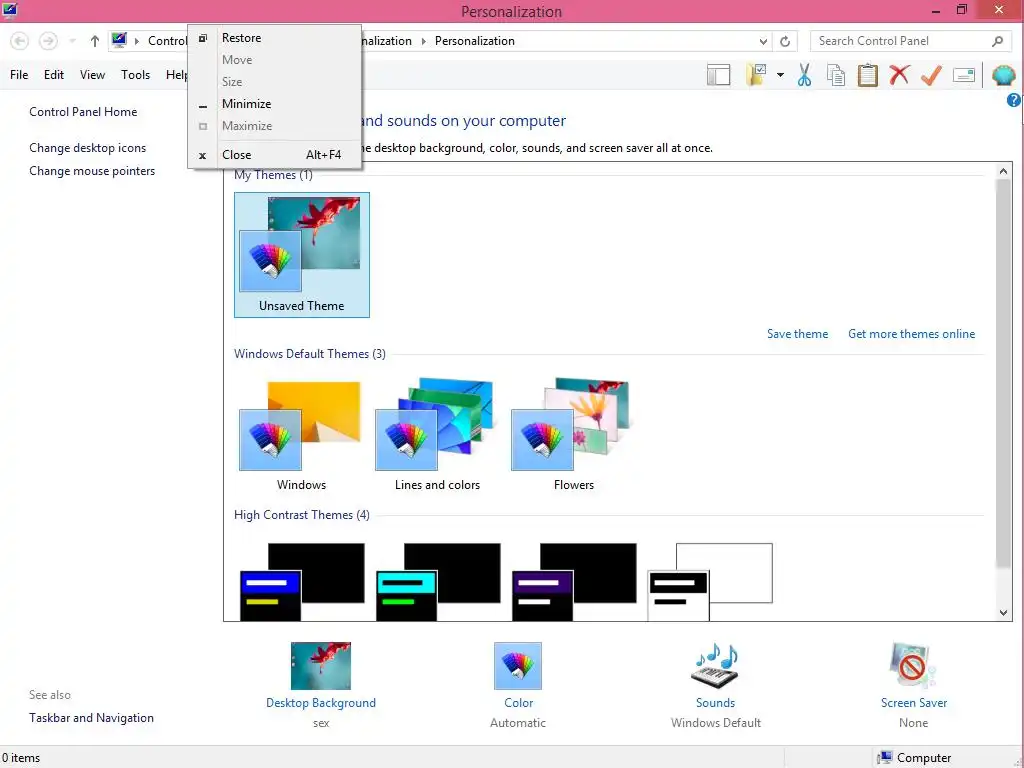Open Change mouse pointers link

pos(92,171)
